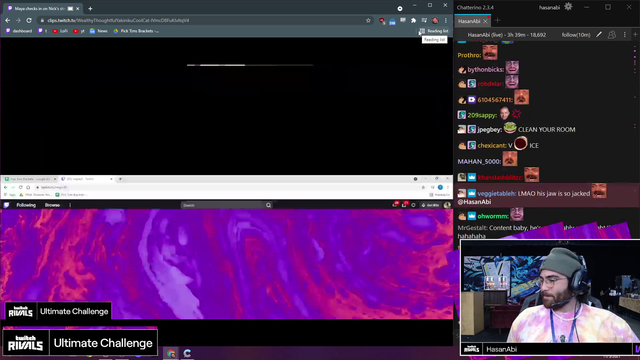Click the emote in Prothro's message
The image size is (640, 360).
(x=490, y=53)
